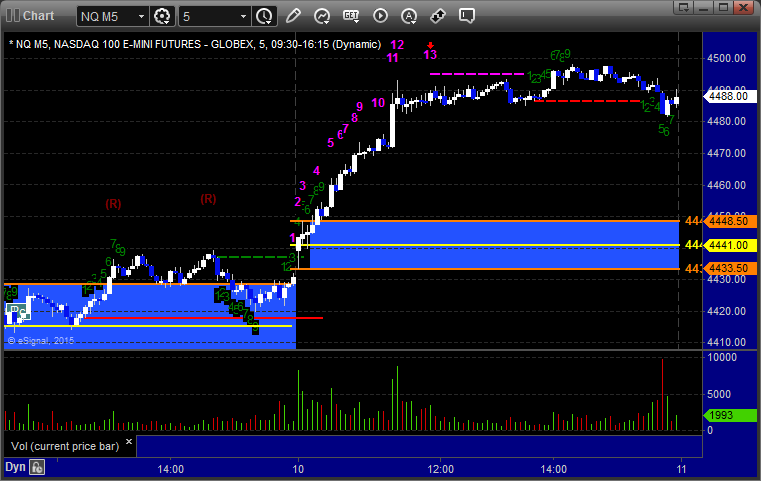Minimize the chart window
761x481 pixels.
tap(704, 7)
